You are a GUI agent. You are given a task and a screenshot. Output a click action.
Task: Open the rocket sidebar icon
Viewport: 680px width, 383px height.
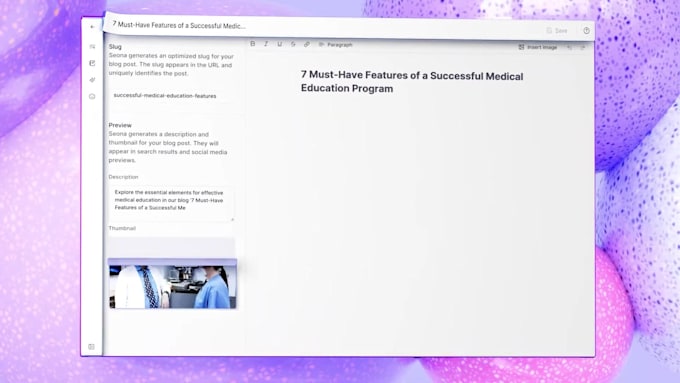point(92,80)
